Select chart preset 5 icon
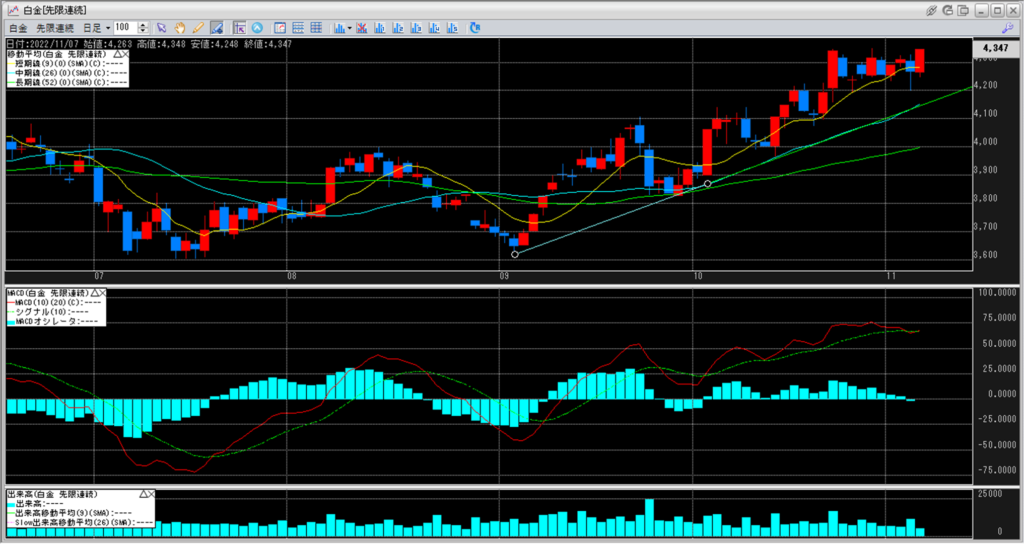1024x544 pixels. pos(453,28)
